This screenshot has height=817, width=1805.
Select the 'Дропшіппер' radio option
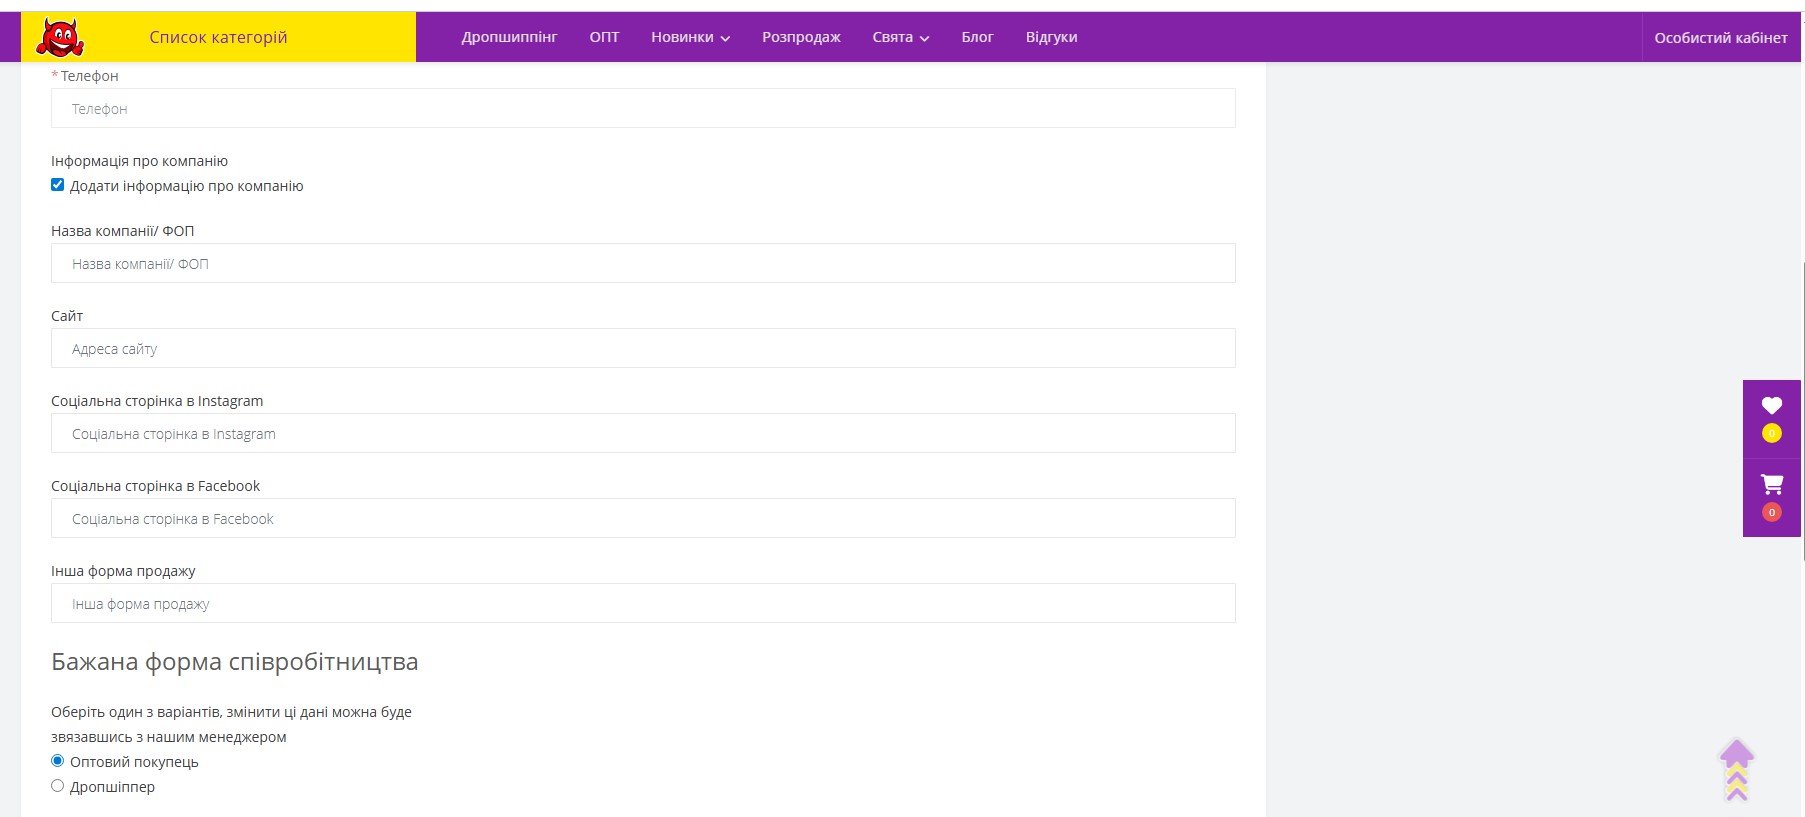(58, 786)
